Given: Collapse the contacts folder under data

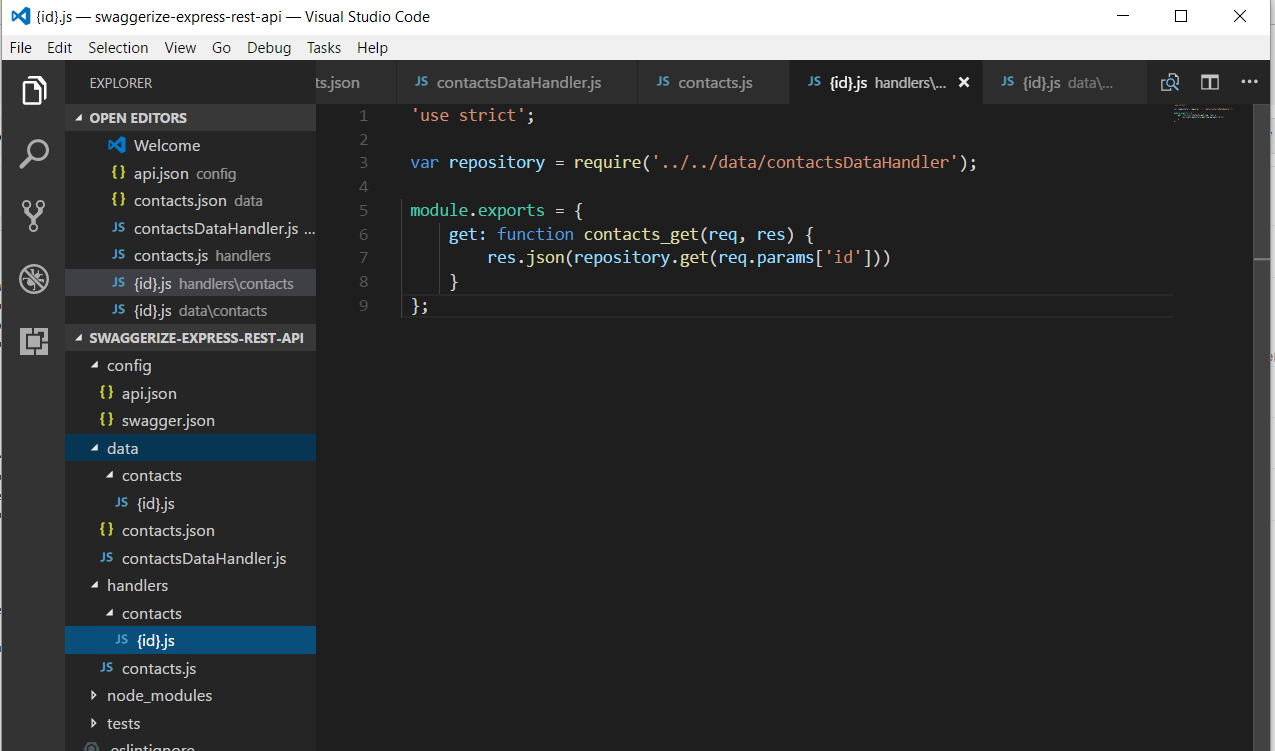Looking at the screenshot, I should [x=111, y=475].
